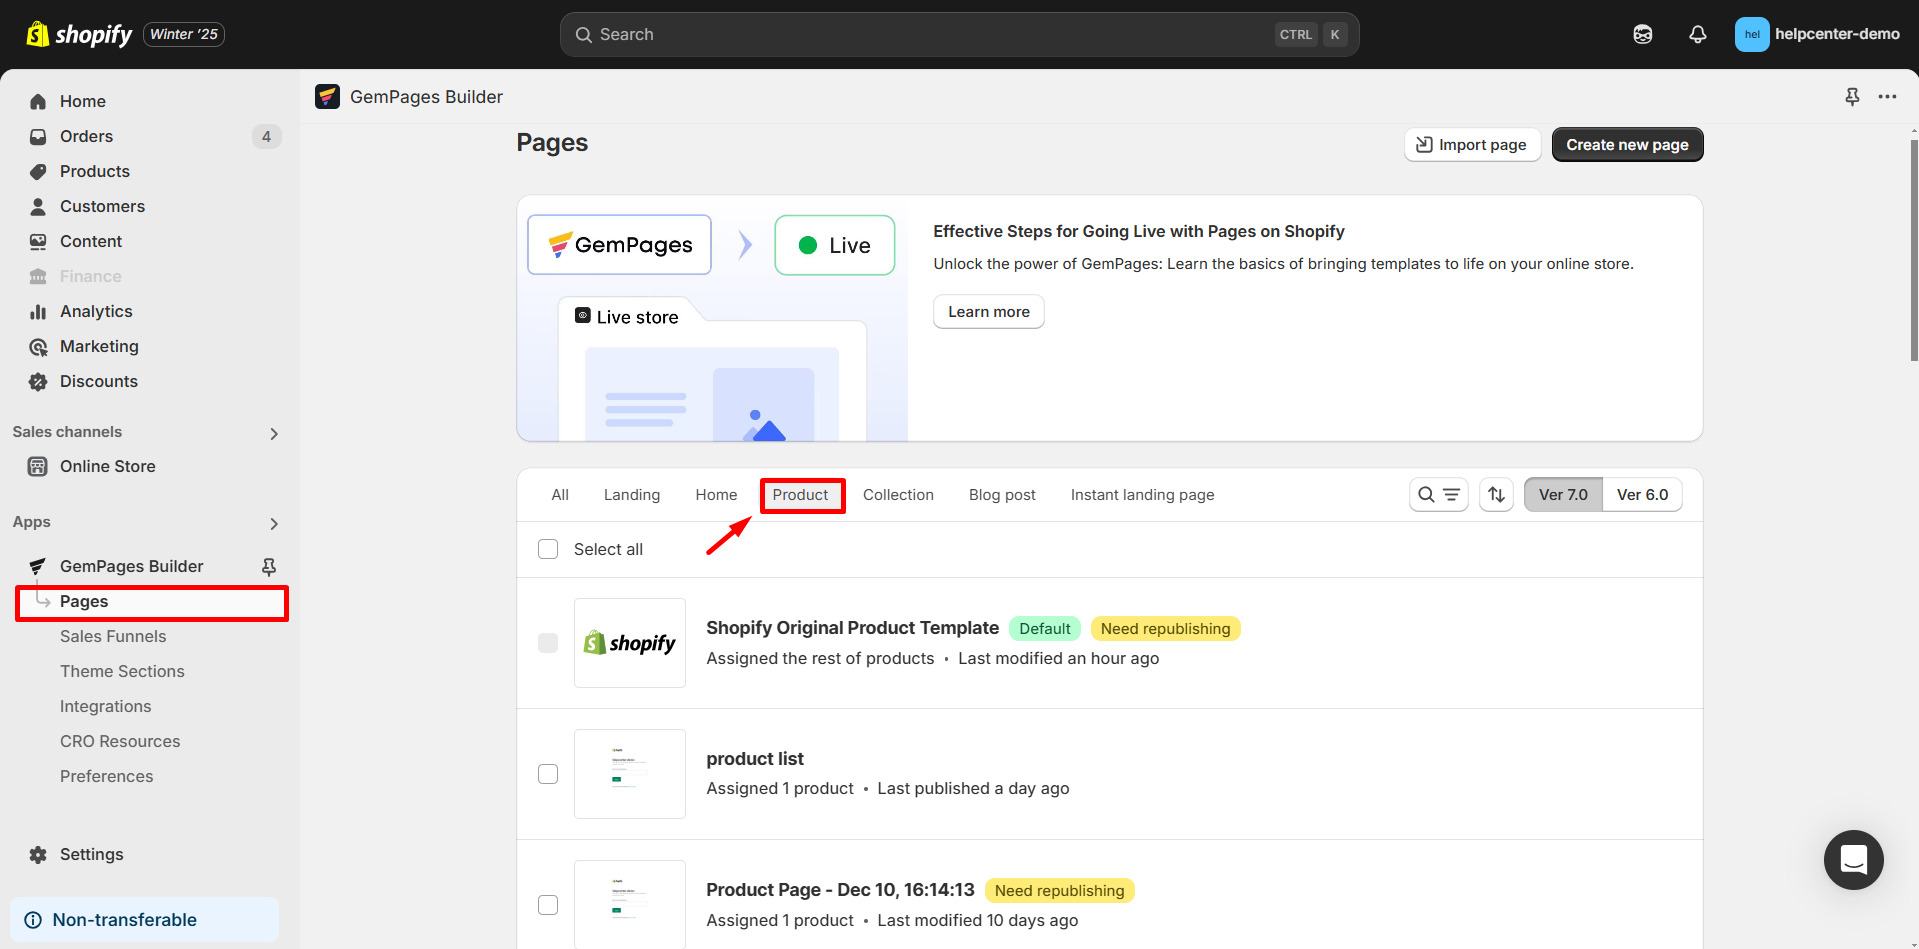
Task: Tick the checkbox for product list page
Action: click(x=548, y=774)
